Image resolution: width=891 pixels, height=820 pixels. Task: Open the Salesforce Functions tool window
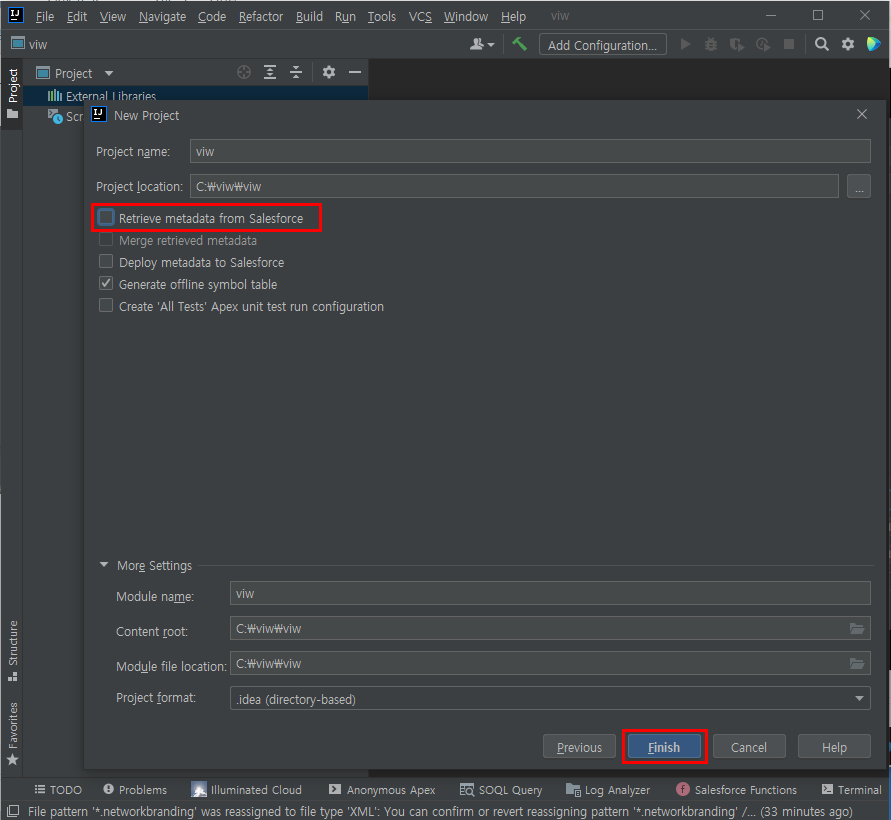pyautogui.click(x=736, y=790)
